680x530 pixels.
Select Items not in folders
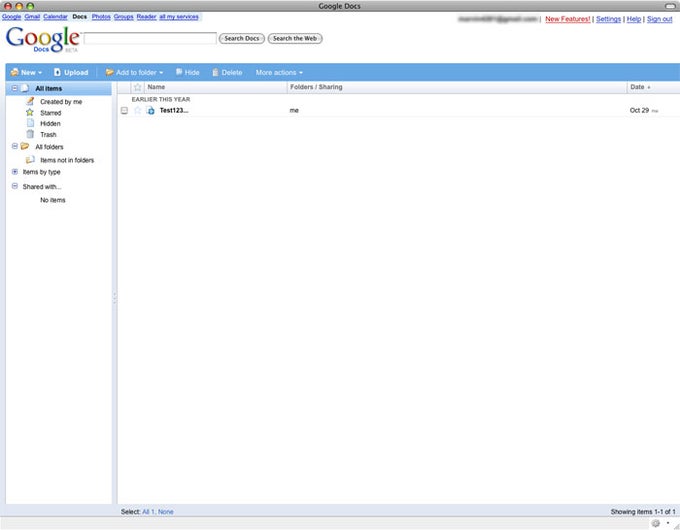(x=67, y=160)
